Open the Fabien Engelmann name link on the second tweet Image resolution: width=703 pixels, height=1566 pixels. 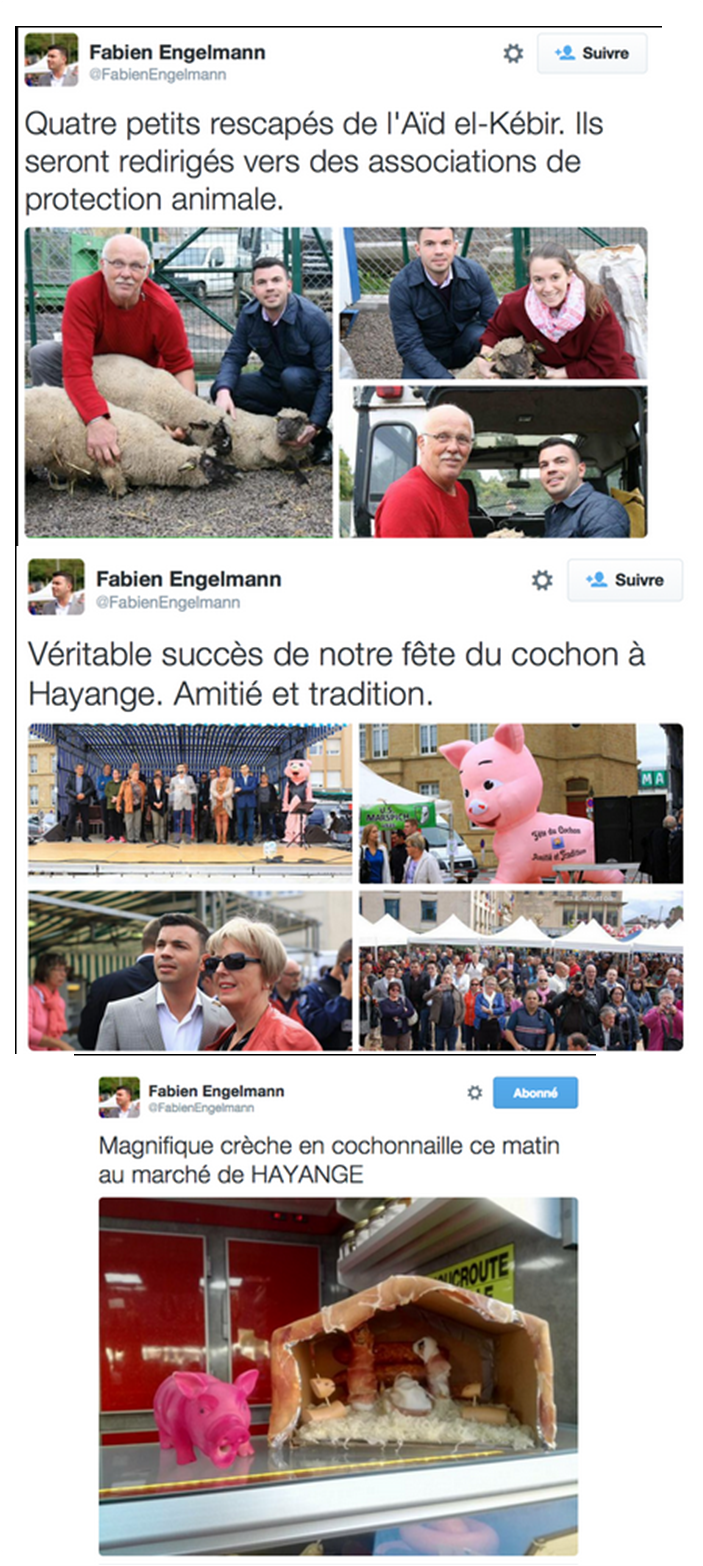click(189, 579)
